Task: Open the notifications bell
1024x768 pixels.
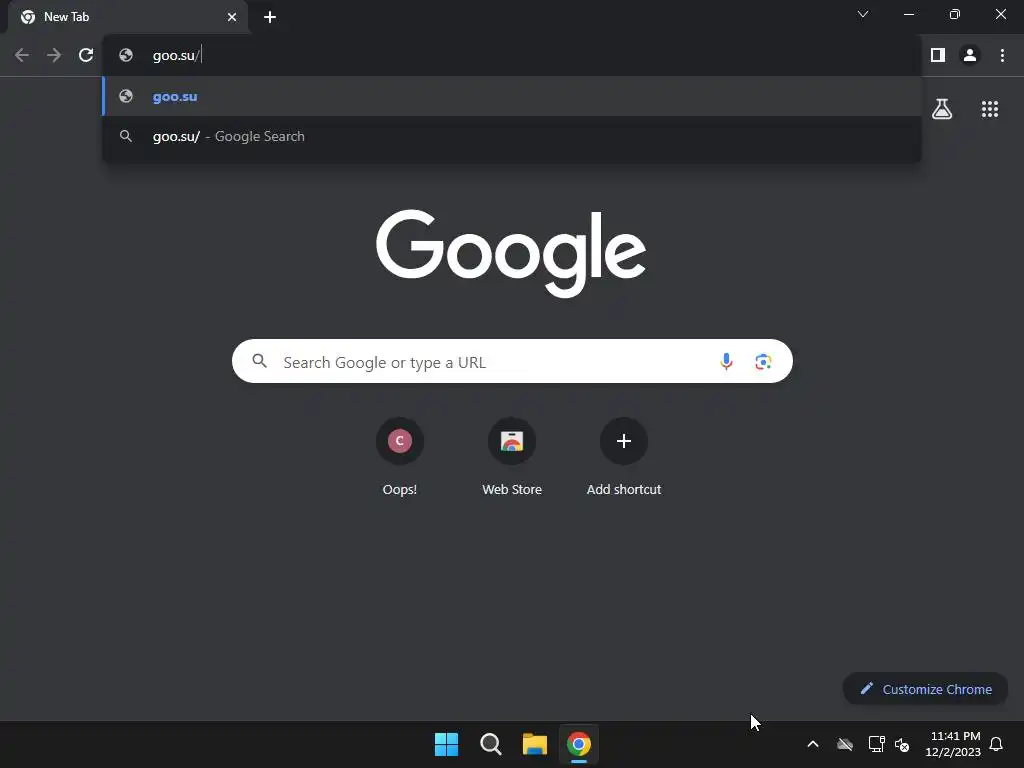Action: 996,744
